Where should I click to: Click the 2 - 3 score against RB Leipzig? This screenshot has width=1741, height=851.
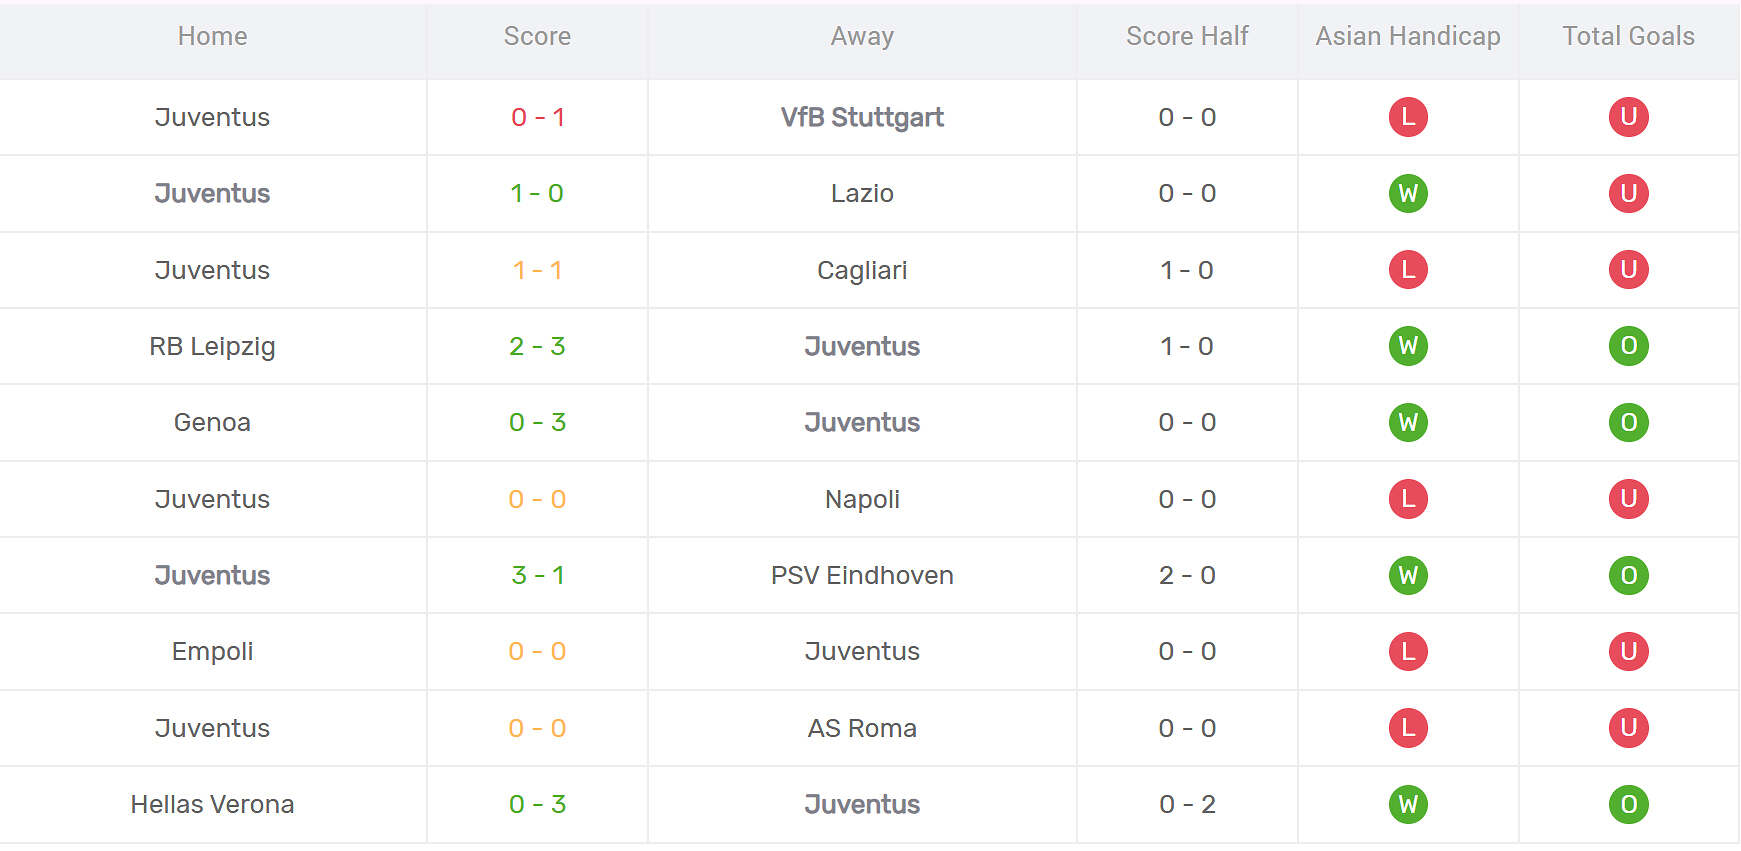(537, 346)
